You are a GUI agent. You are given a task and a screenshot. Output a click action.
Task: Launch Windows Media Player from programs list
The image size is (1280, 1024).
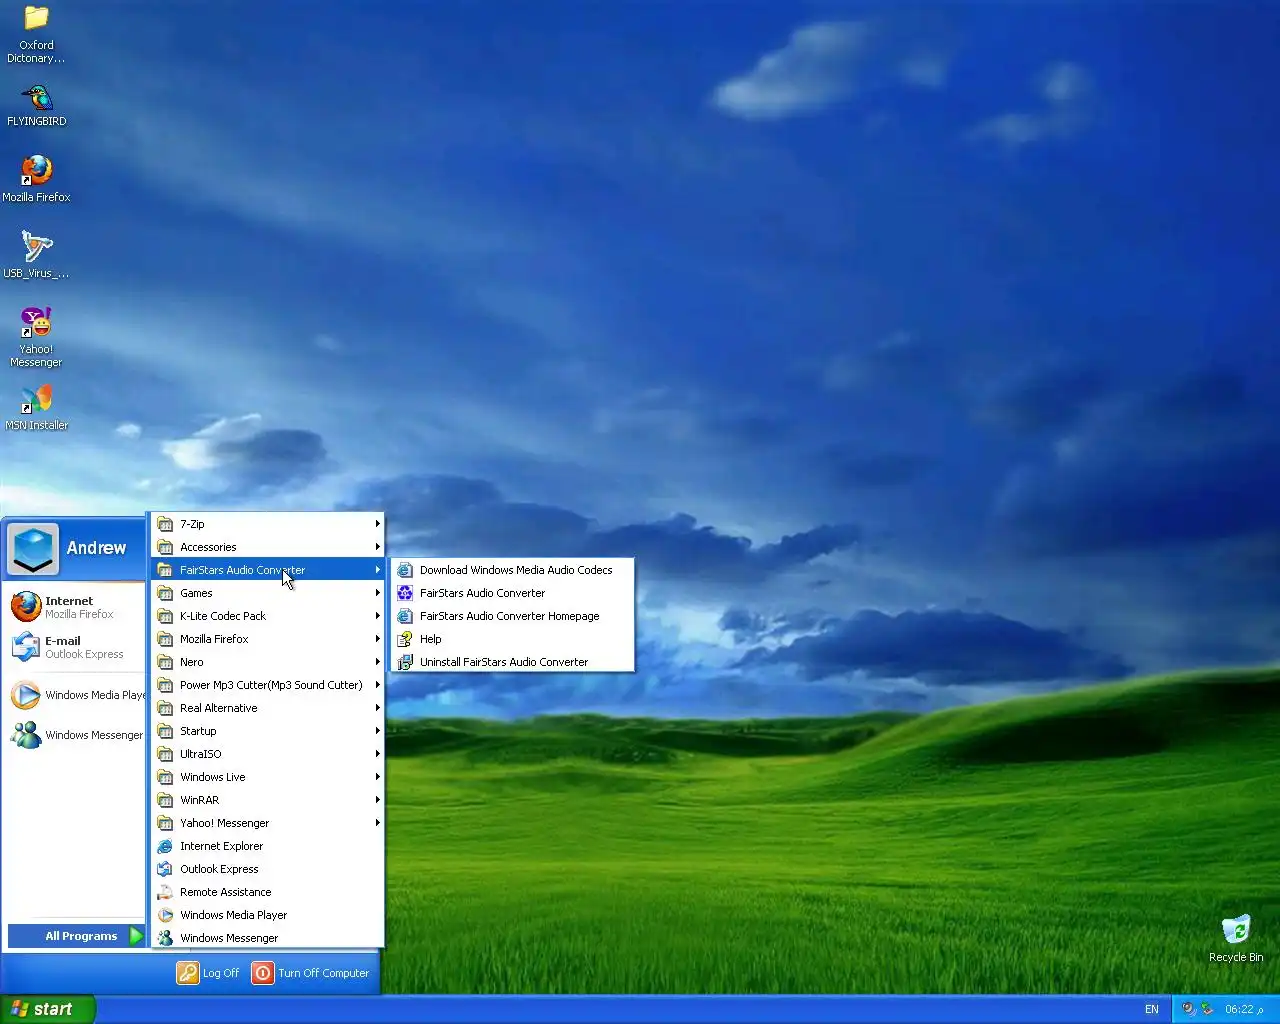pyautogui.click(x=268, y=915)
